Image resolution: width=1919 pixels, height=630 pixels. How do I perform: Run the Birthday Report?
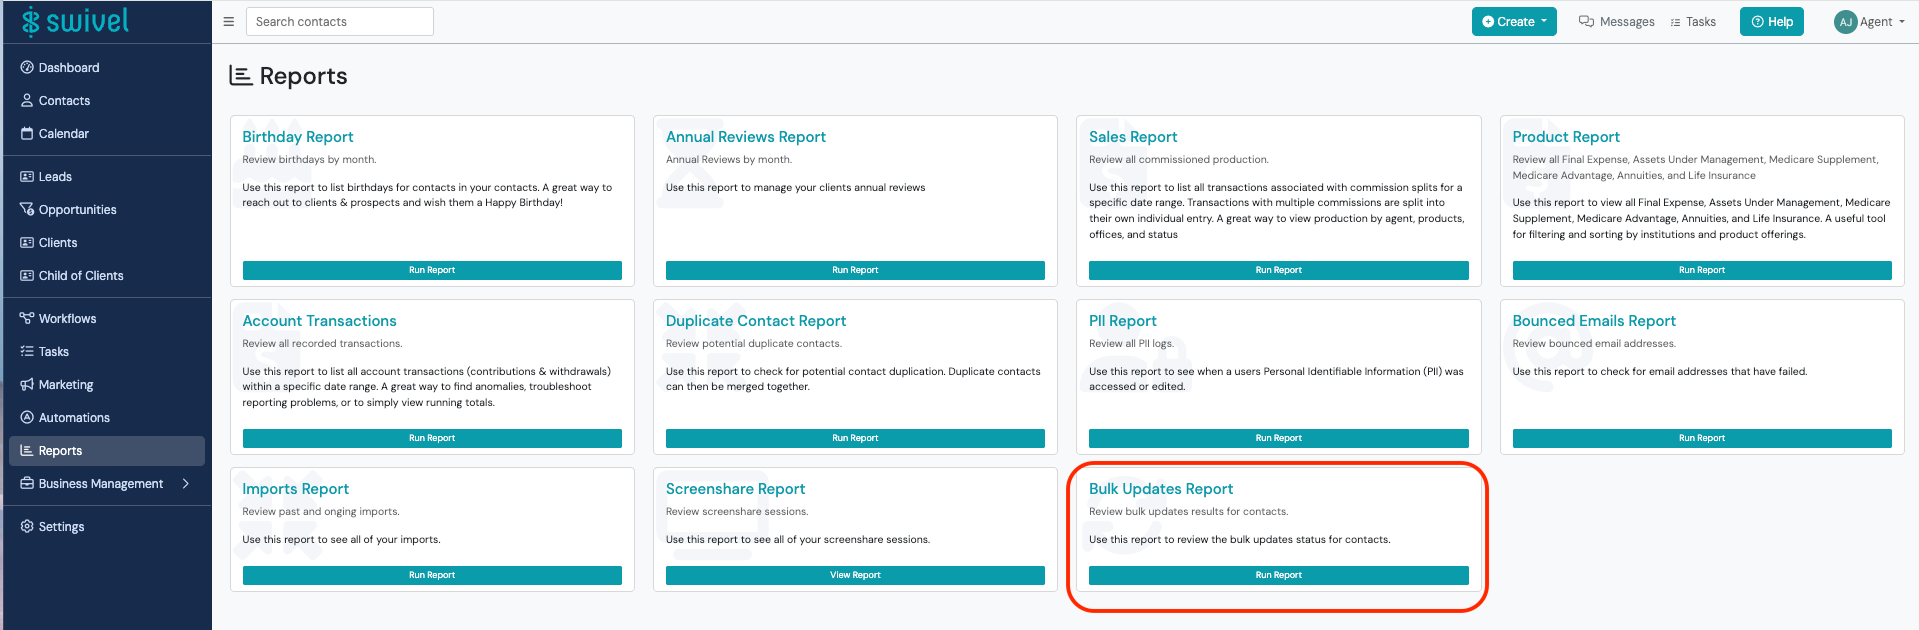pos(432,270)
